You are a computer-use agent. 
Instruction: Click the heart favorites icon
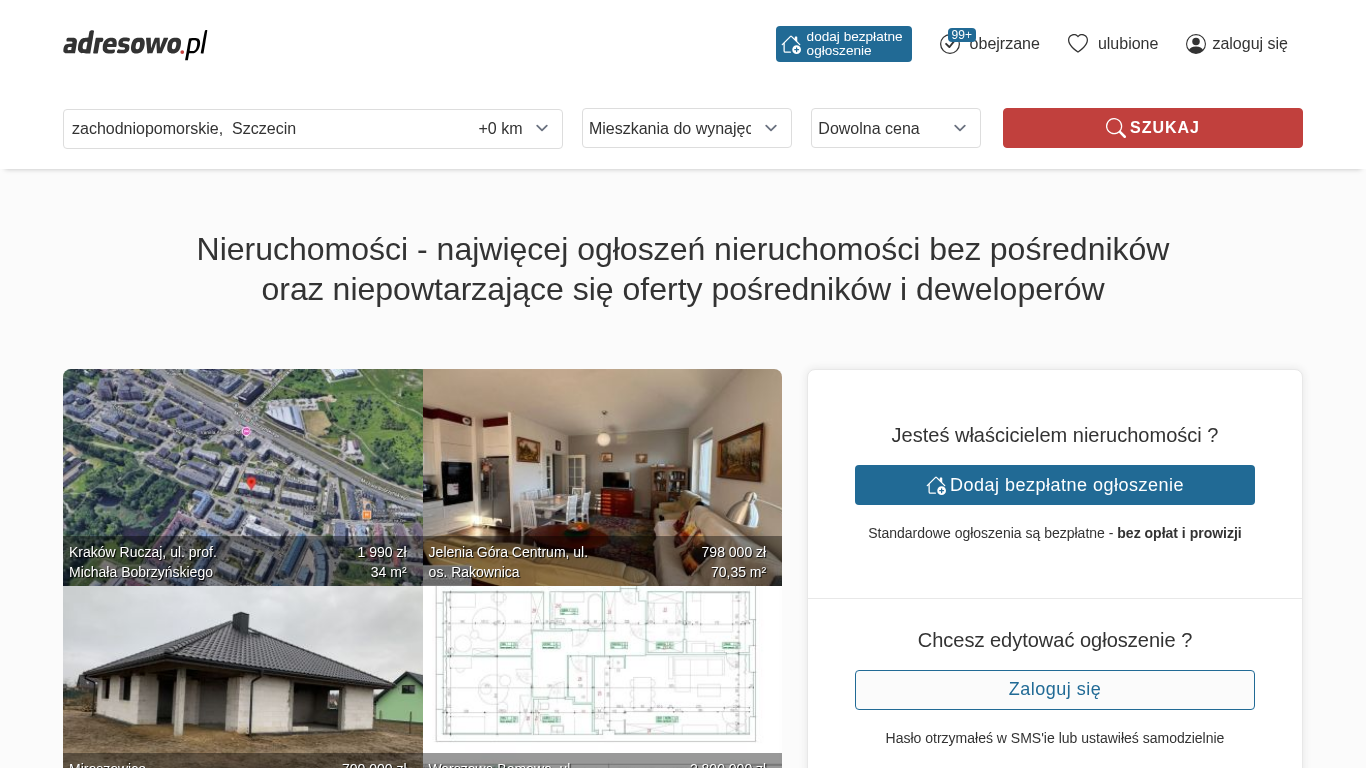pyautogui.click(x=1077, y=44)
